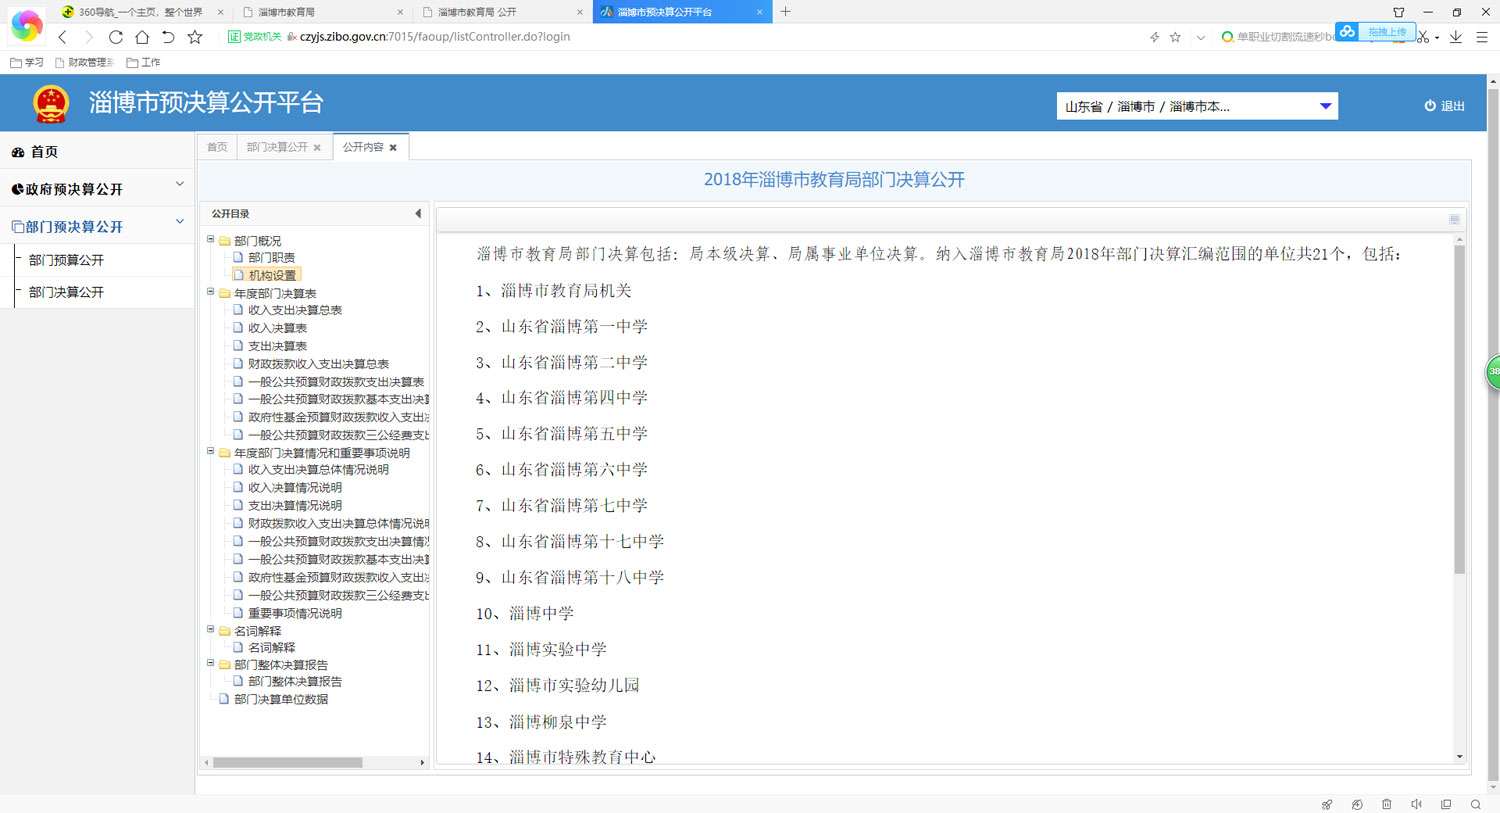Collapse the 年度部门决算表 tree folder
1500x813 pixels.
point(211,293)
